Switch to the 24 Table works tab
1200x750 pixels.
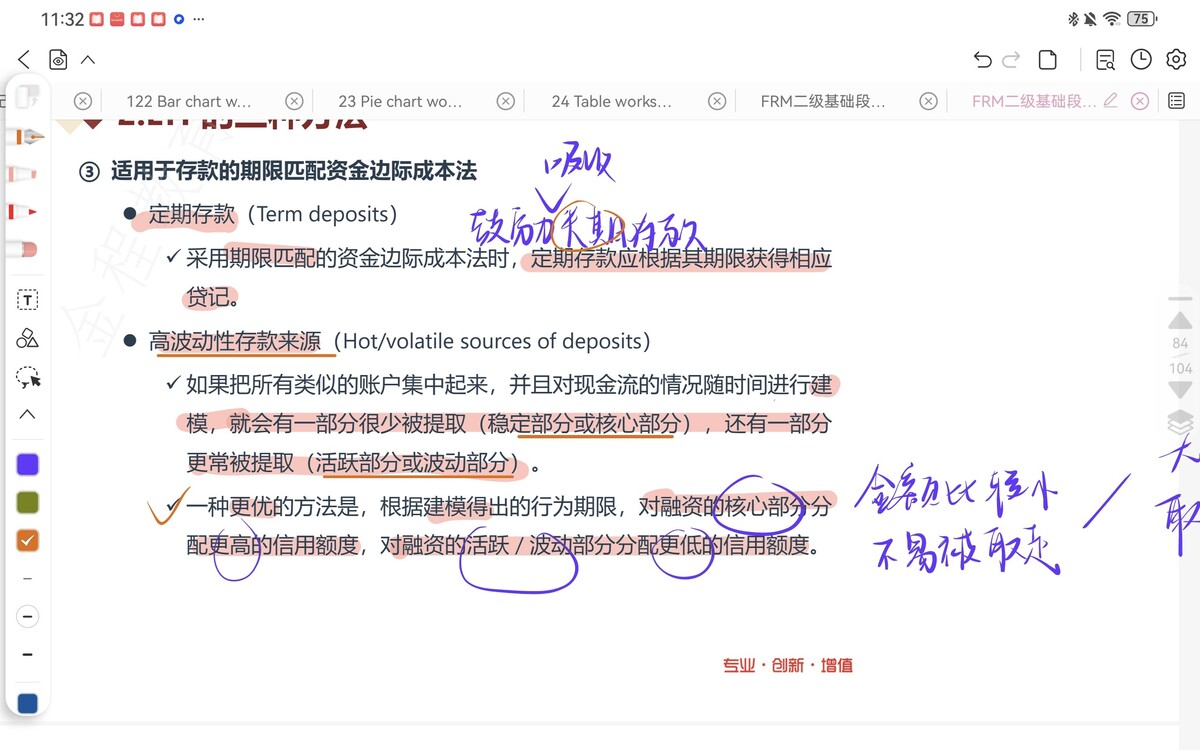click(x=611, y=101)
